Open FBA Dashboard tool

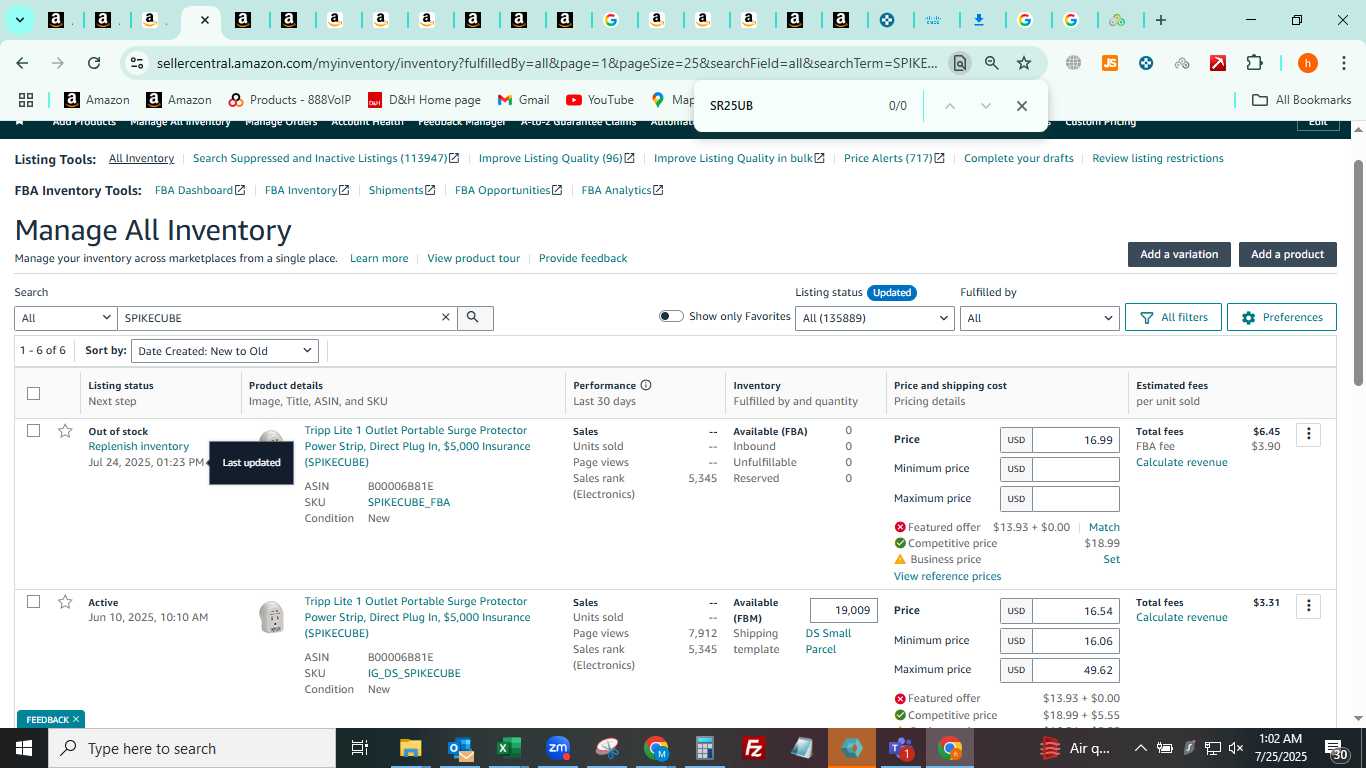[200, 190]
